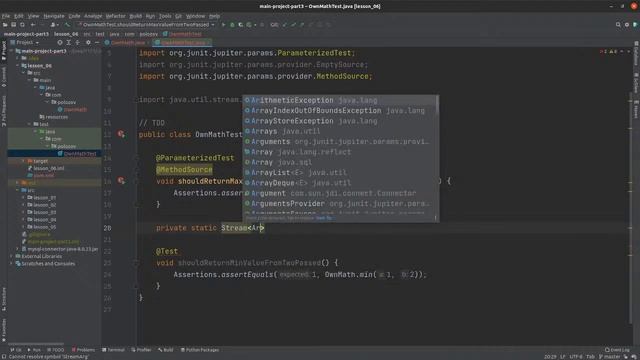Click the Select Opened File target icon
Screen dimensions: 640x360
pos(60,42)
